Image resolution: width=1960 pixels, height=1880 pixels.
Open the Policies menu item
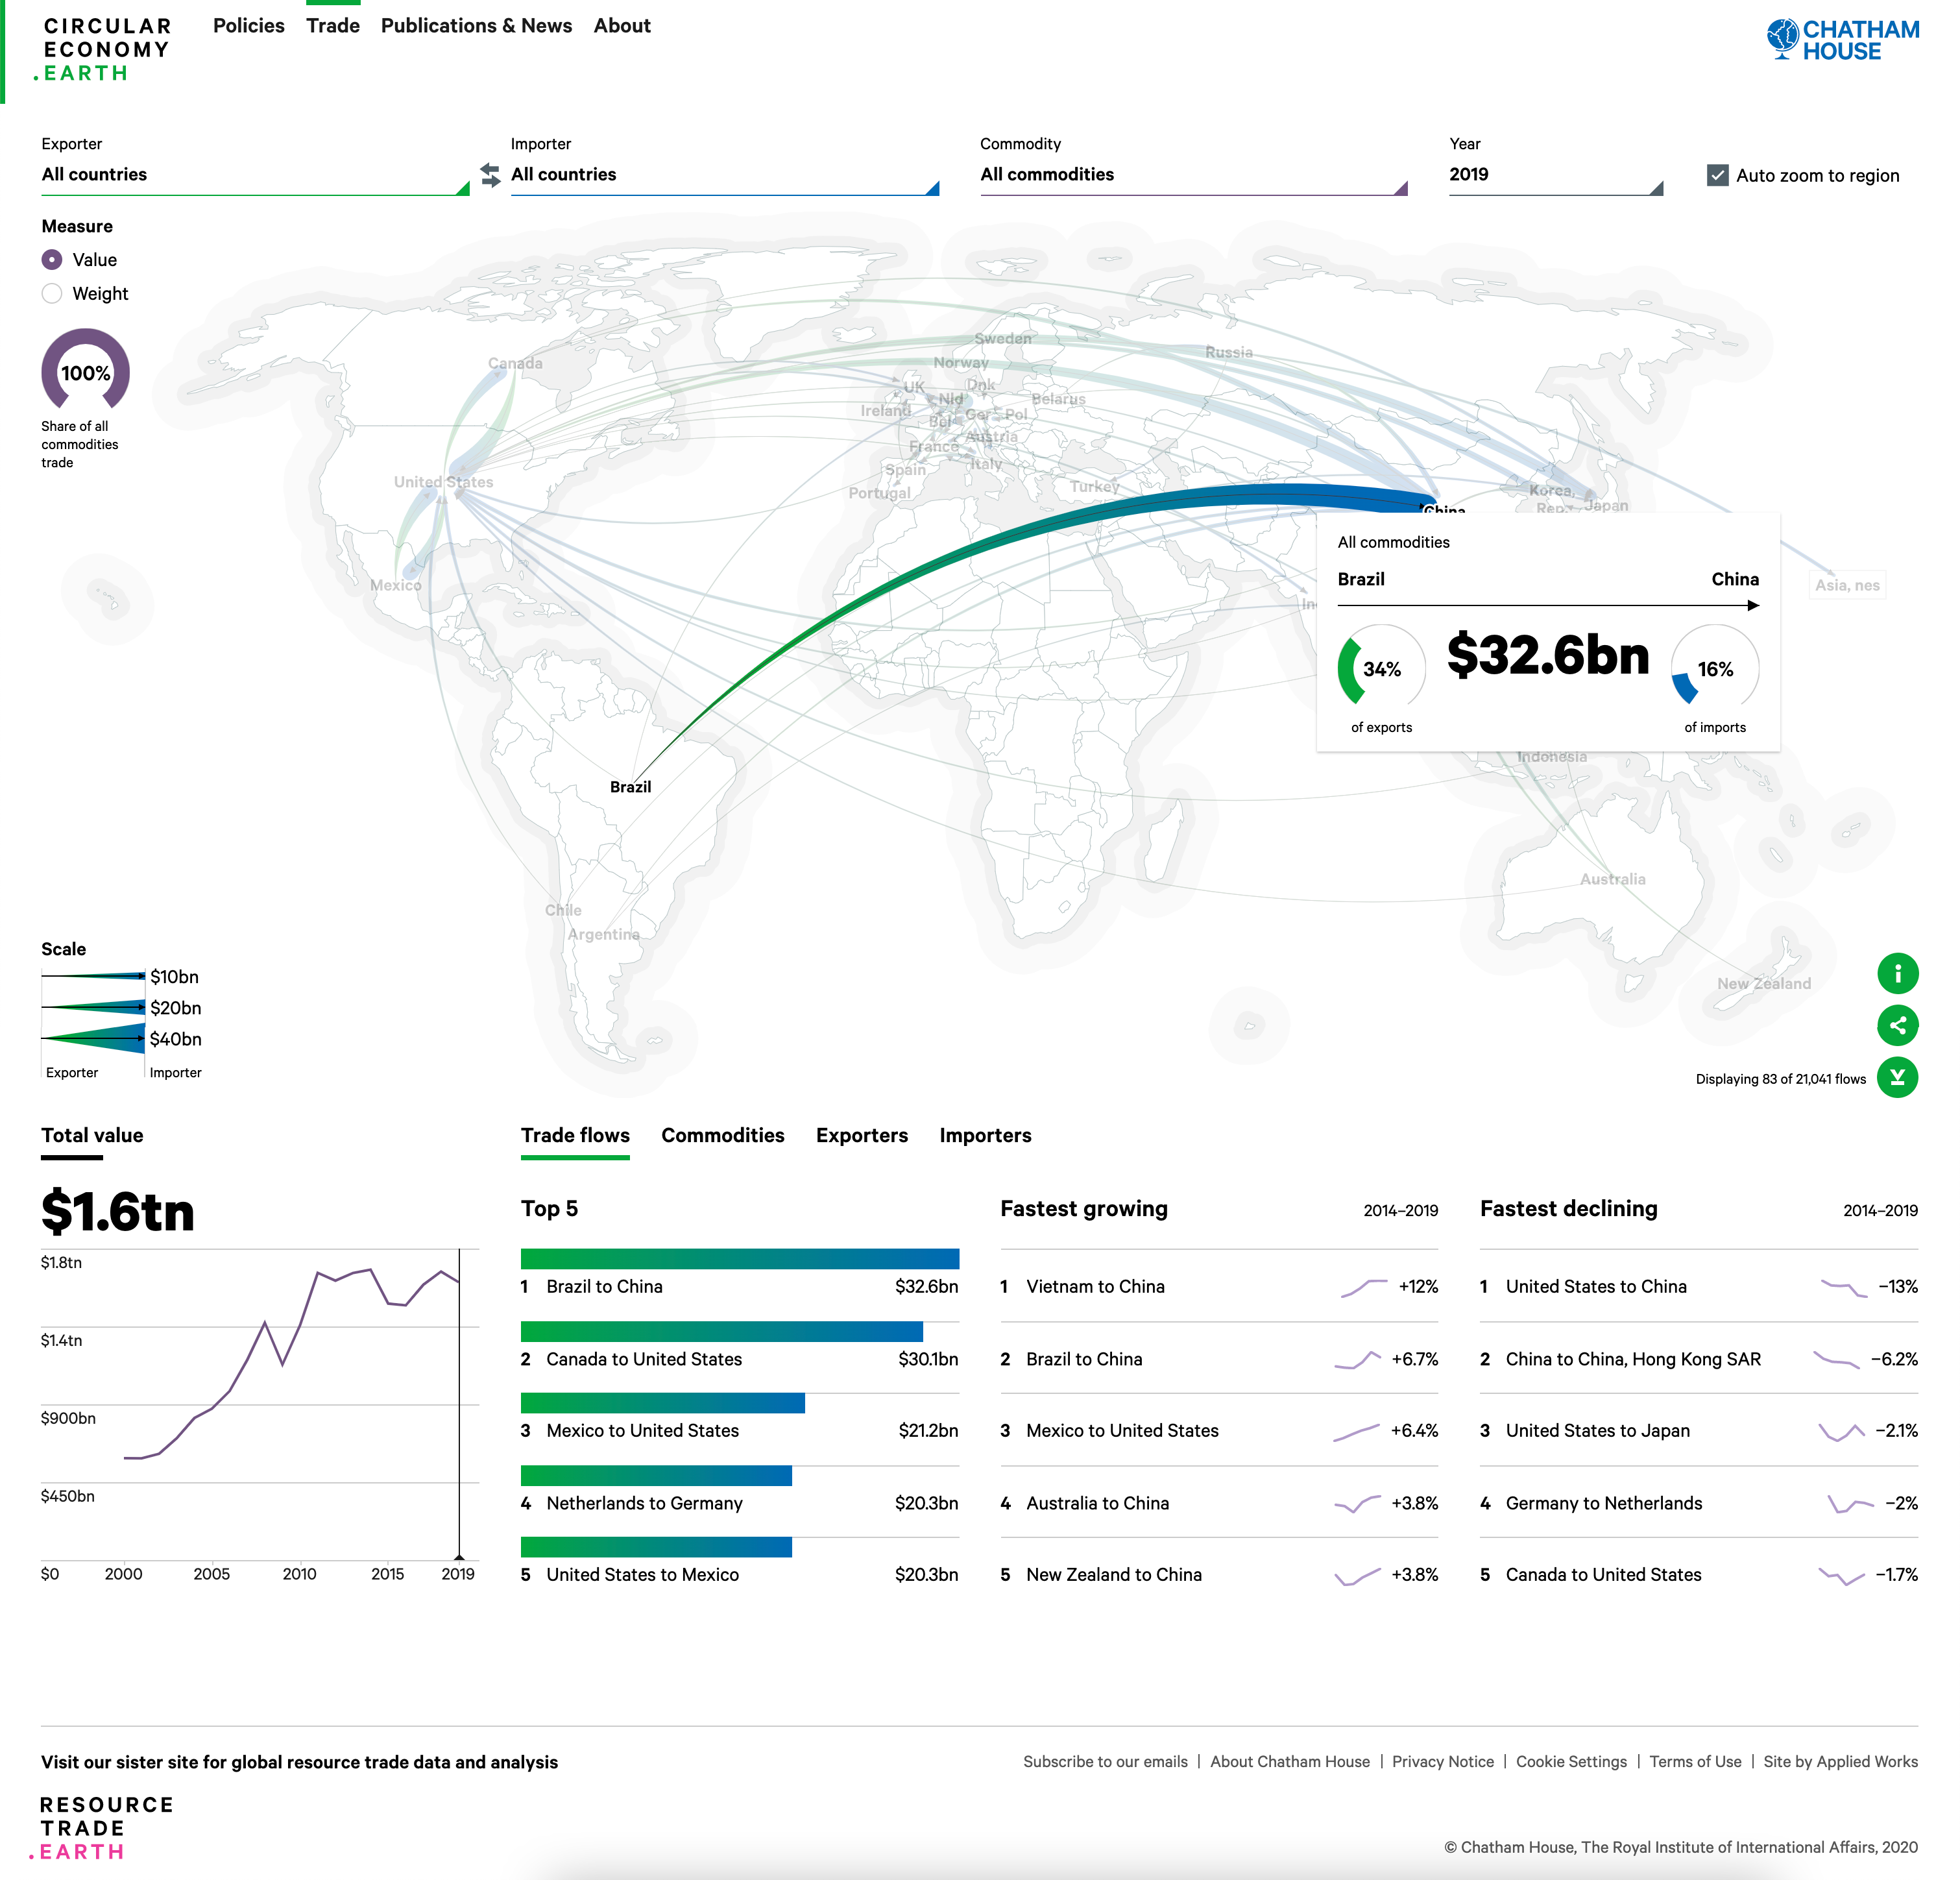click(x=248, y=26)
